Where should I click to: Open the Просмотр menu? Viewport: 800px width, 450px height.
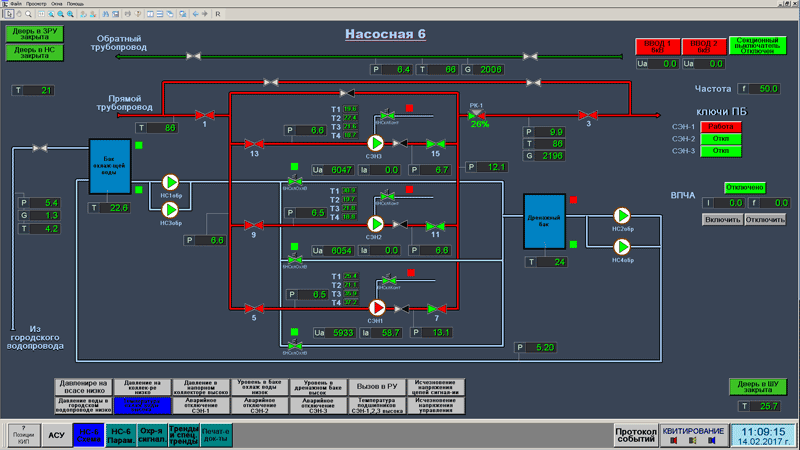coord(36,4)
